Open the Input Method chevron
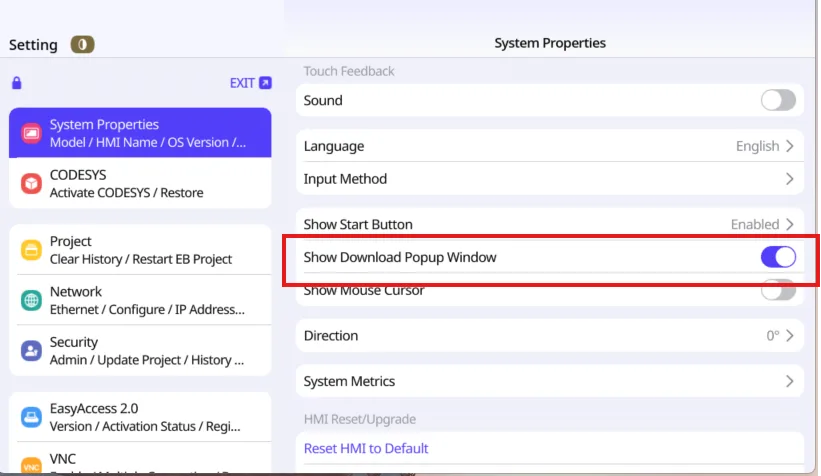 coord(790,179)
